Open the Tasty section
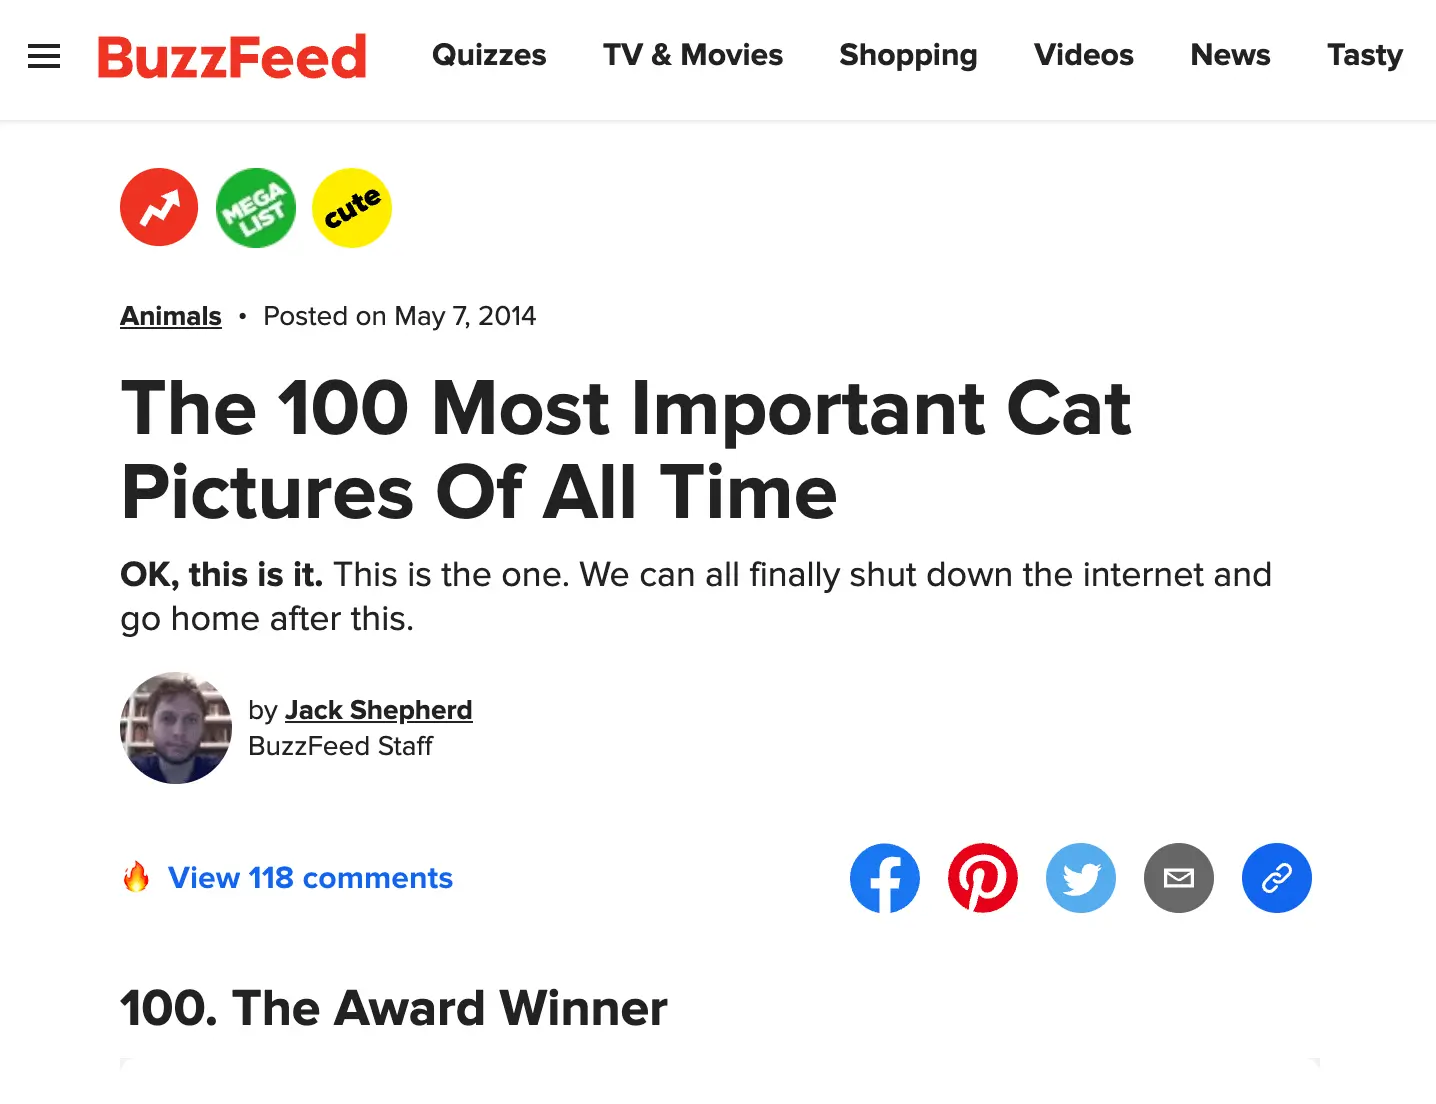The image size is (1436, 1104). click(x=1364, y=56)
